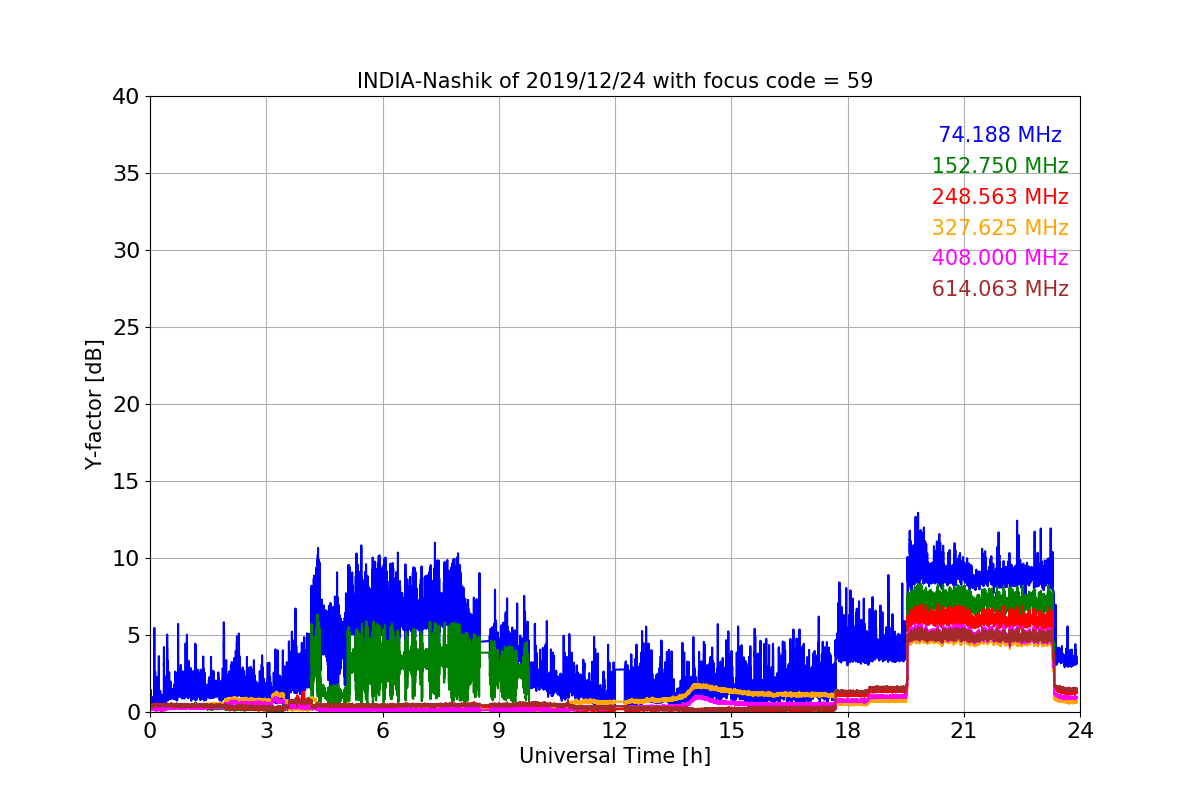
Task: Click the orange bump near 14 hours
Action: tap(698, 687)
